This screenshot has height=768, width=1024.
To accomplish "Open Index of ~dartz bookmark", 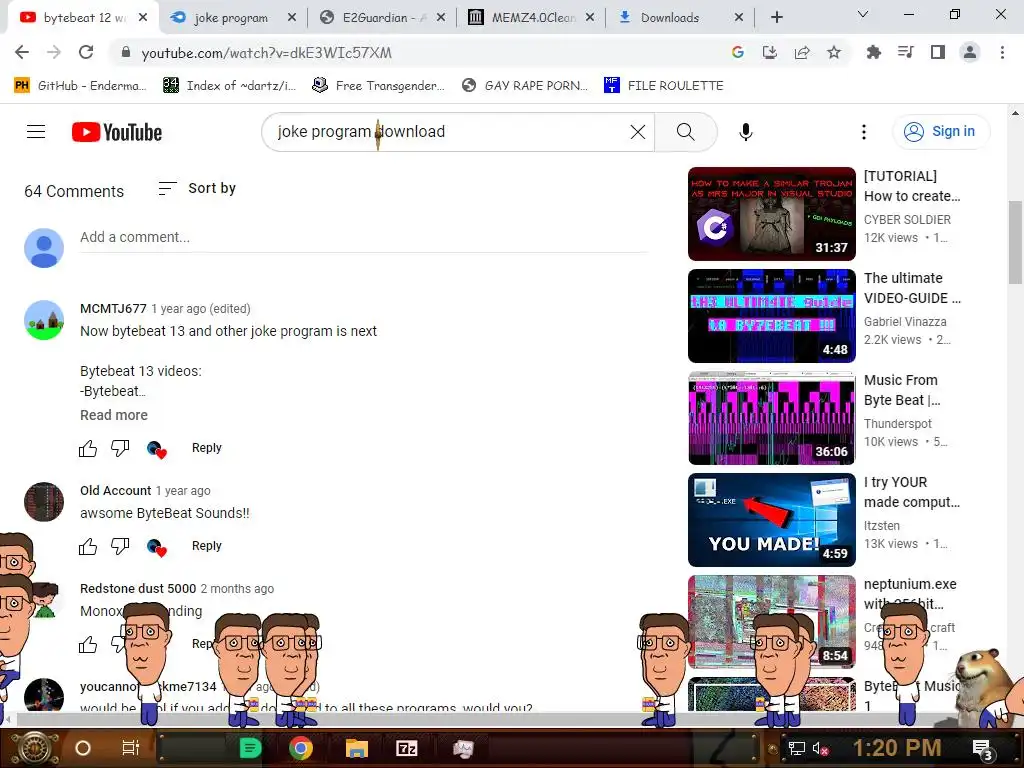I will point(229,86).
